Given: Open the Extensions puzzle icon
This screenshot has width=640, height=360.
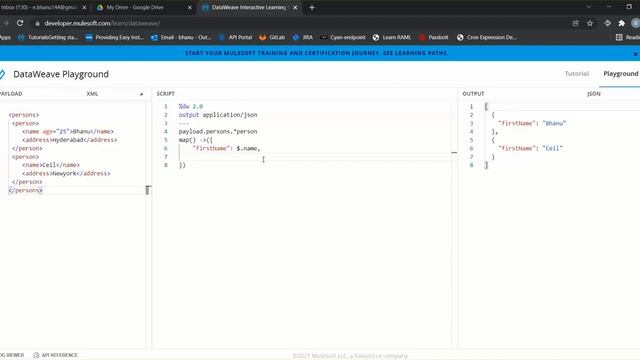Looking at the screenshot, I should [621, 23].
